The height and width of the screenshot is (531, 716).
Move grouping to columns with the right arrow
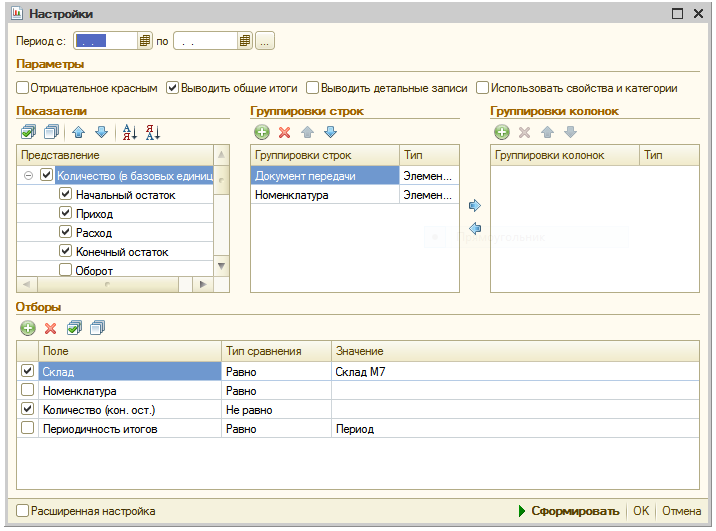tap(475, 205)
